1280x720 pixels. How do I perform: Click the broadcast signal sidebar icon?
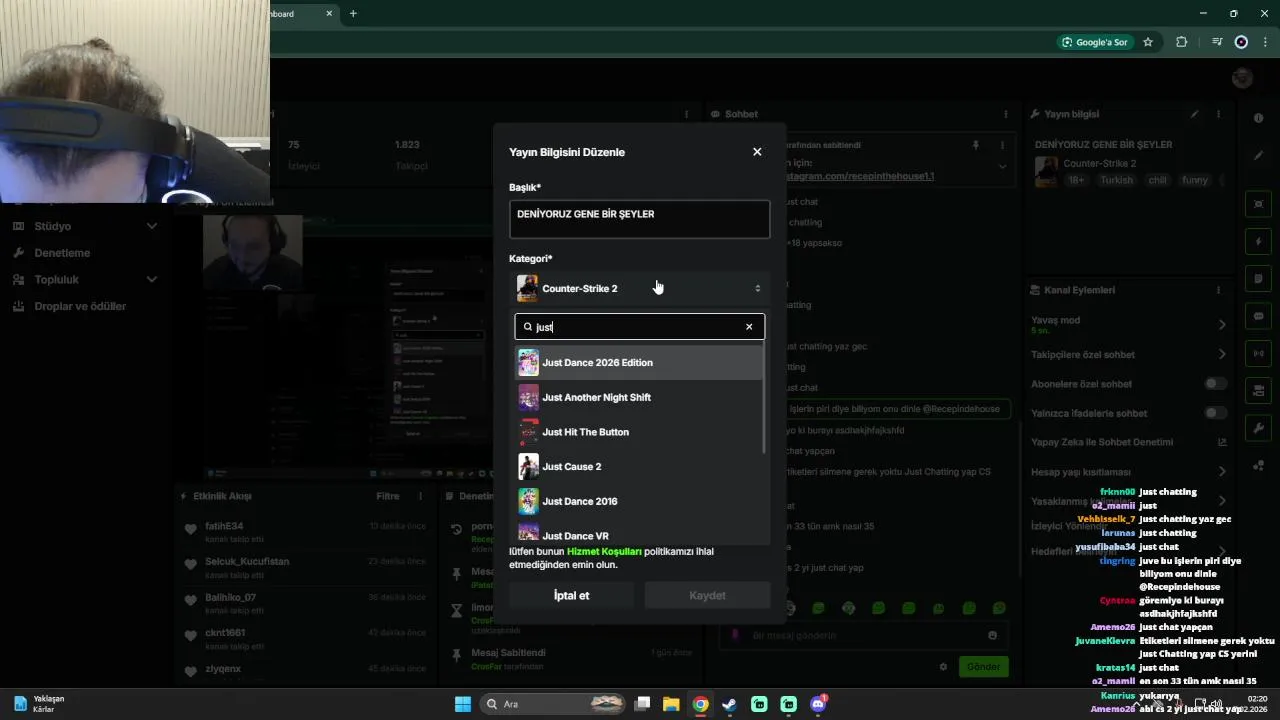click(x=1258, y=353)
